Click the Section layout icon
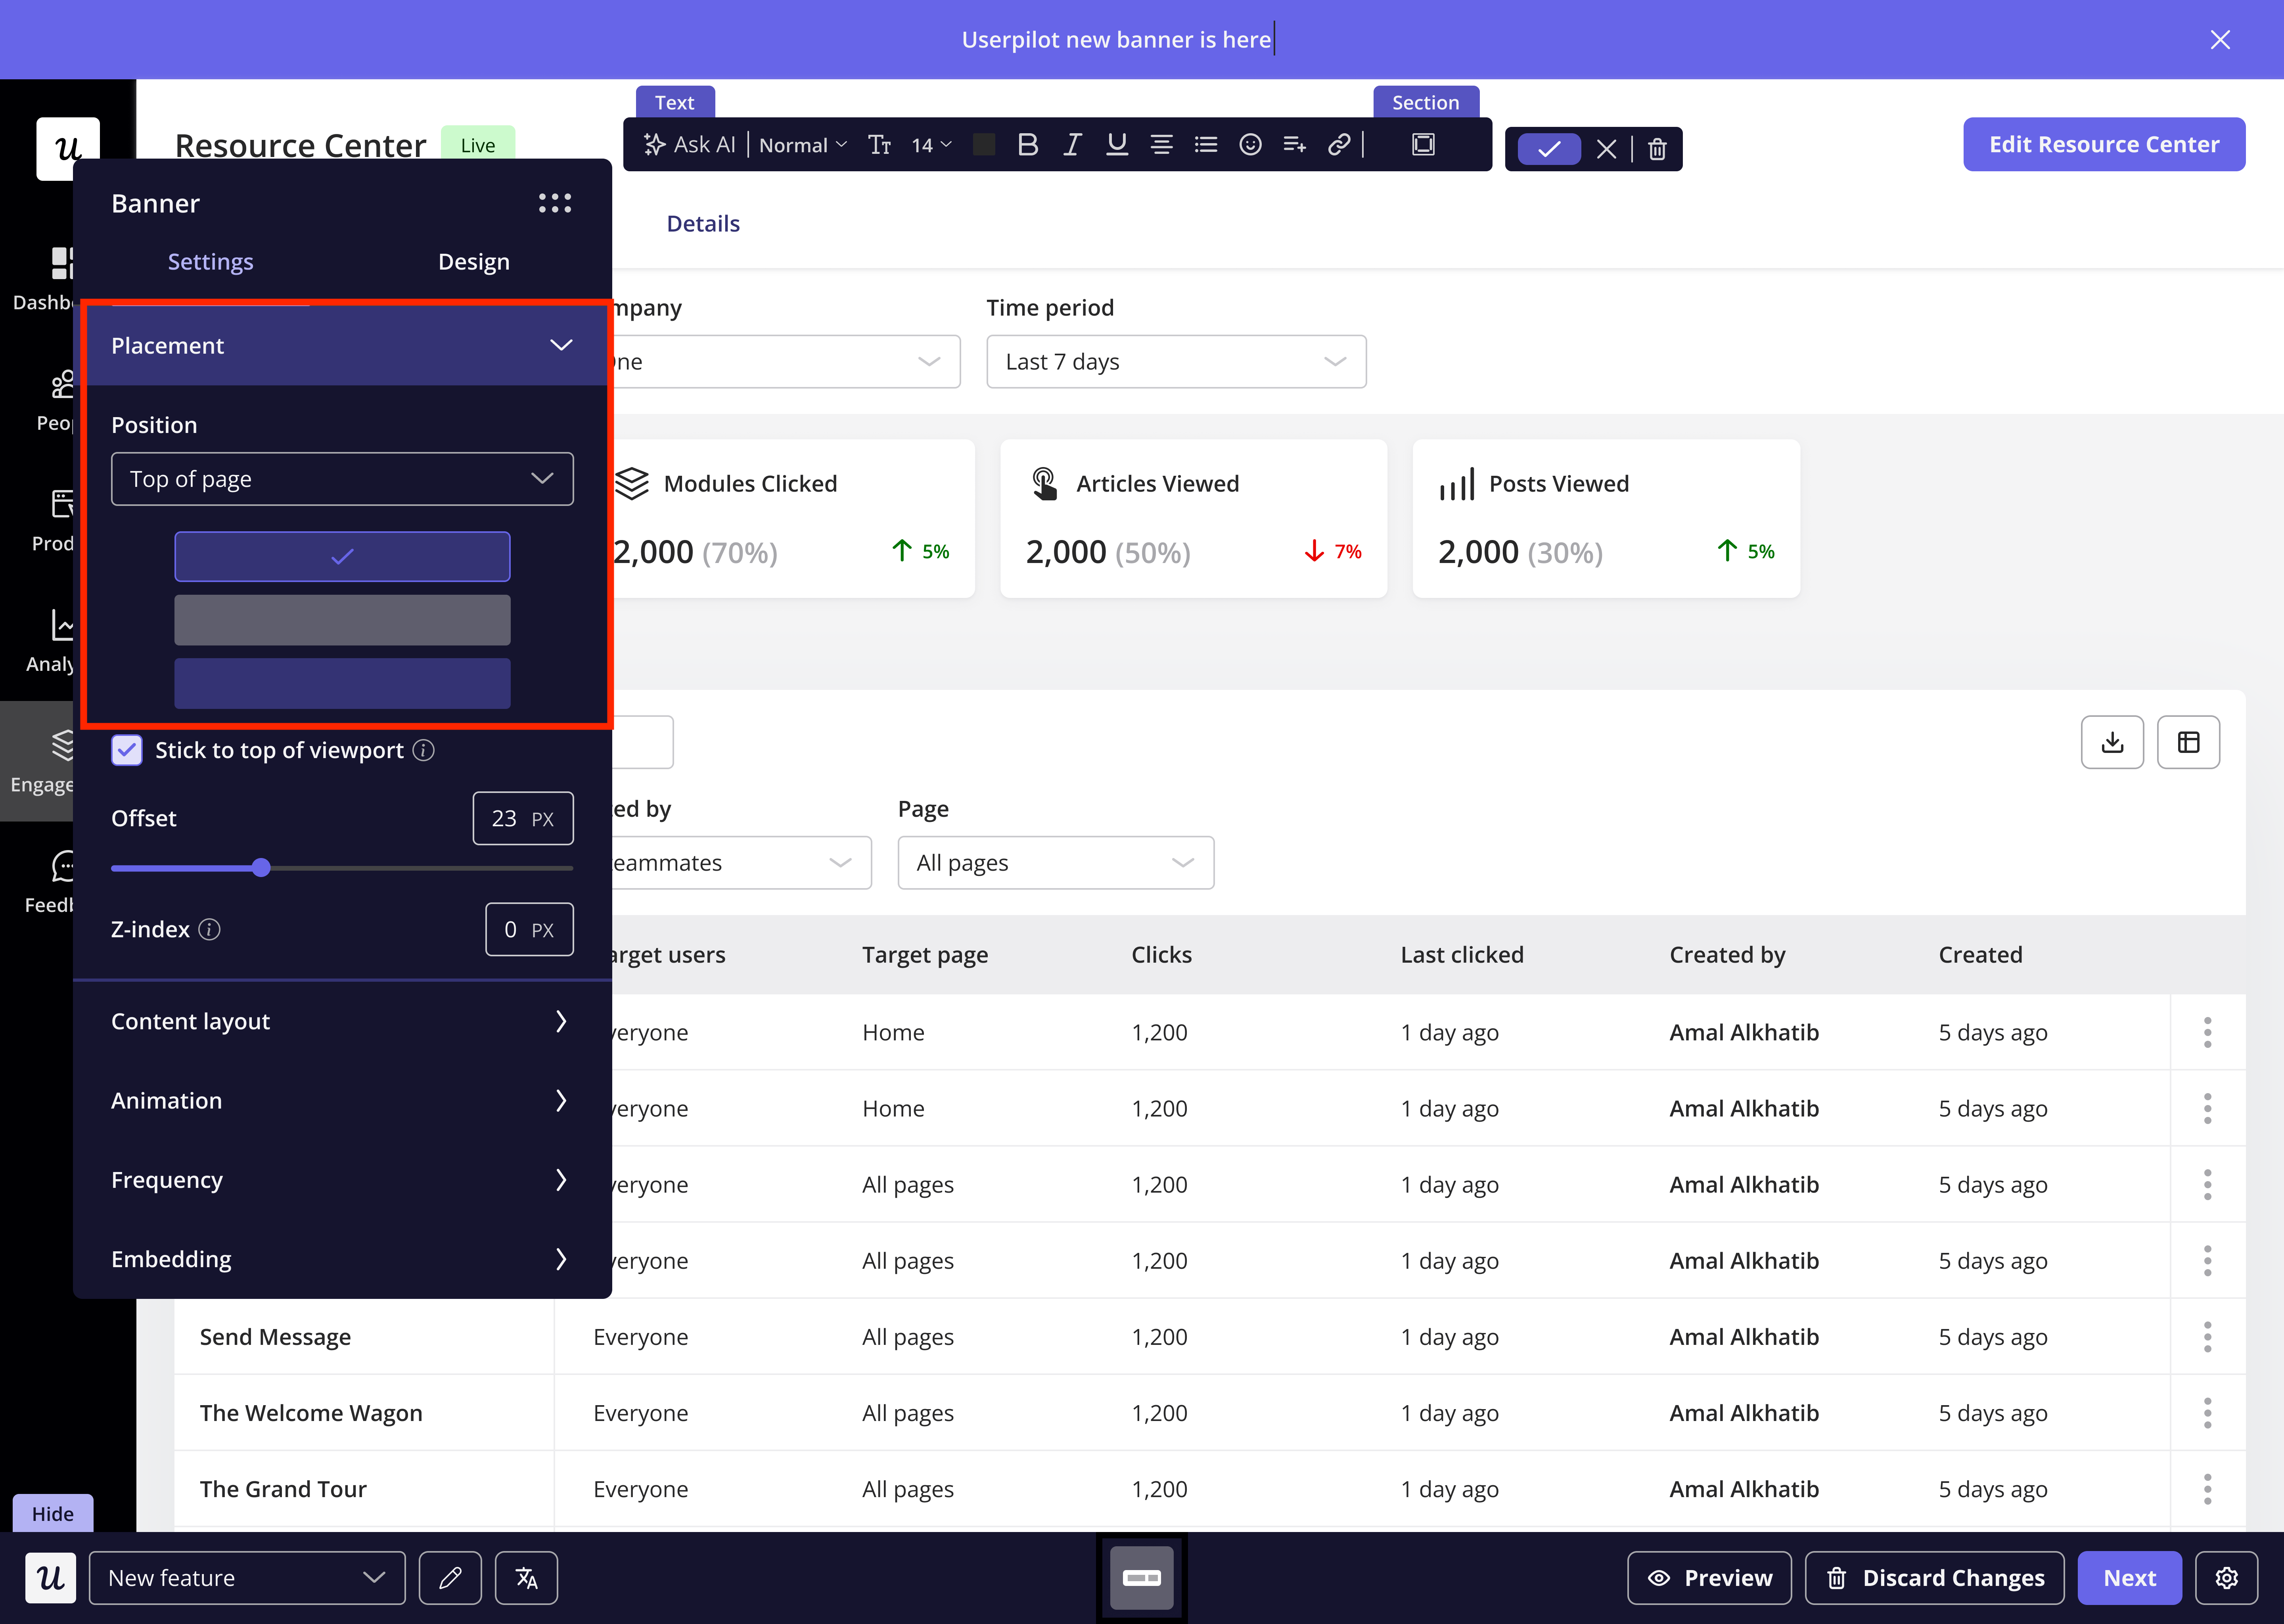 tap(1423, 145)
